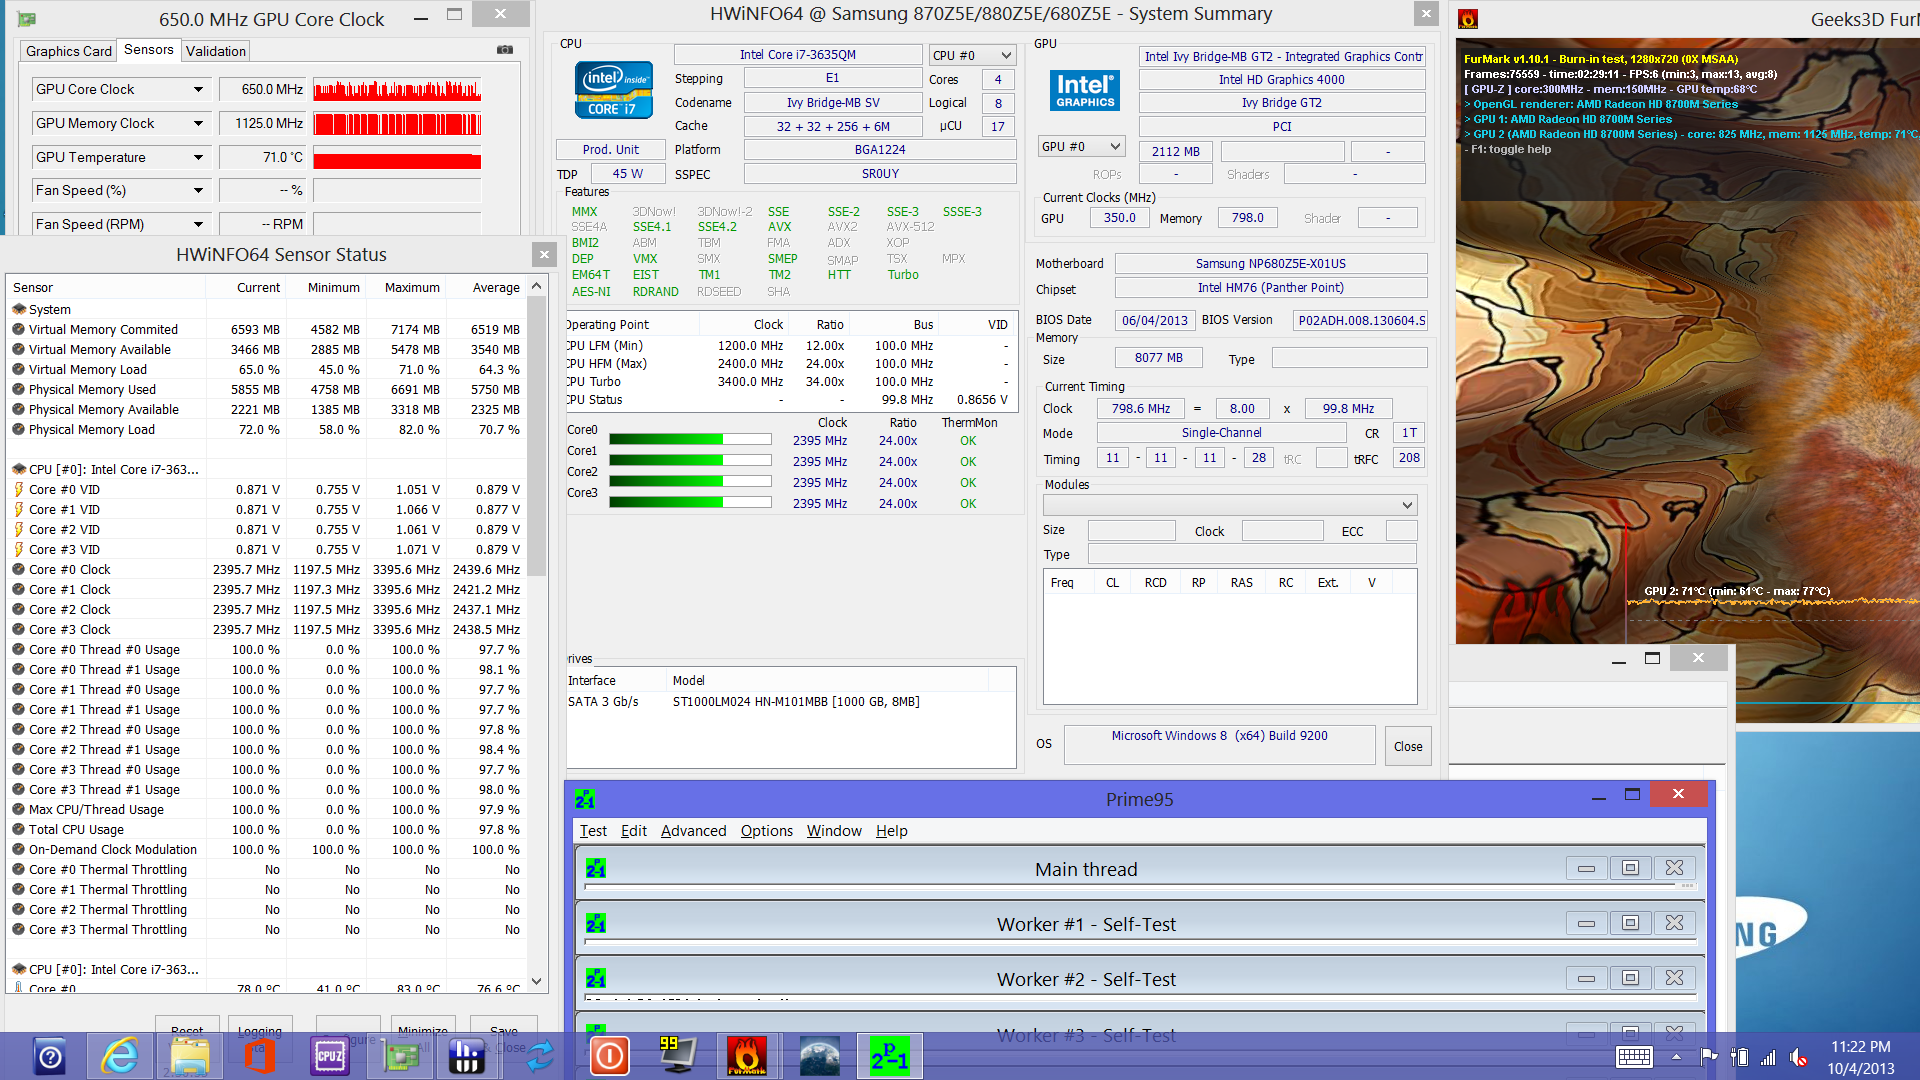This screenshot has height=1080, width=1920.
Task: Open the Prime95 Test menu
Action: [x=593, y=830]
